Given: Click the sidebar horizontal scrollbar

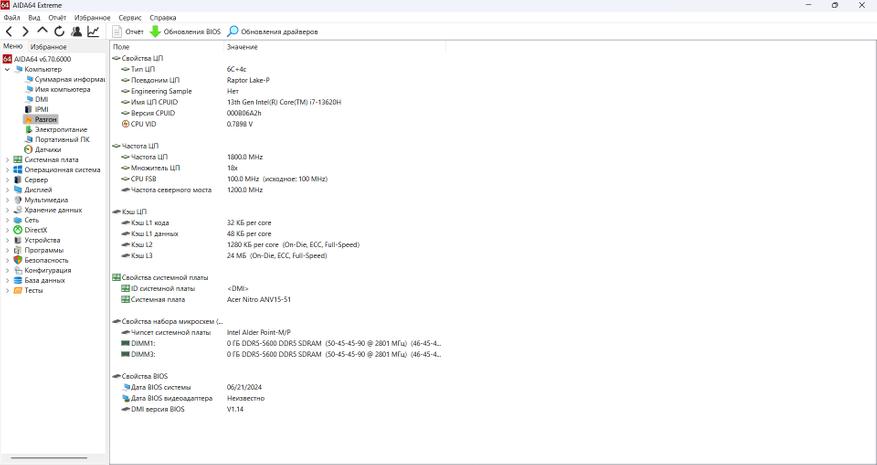Looking at the screenshot, I should [49, 459].
